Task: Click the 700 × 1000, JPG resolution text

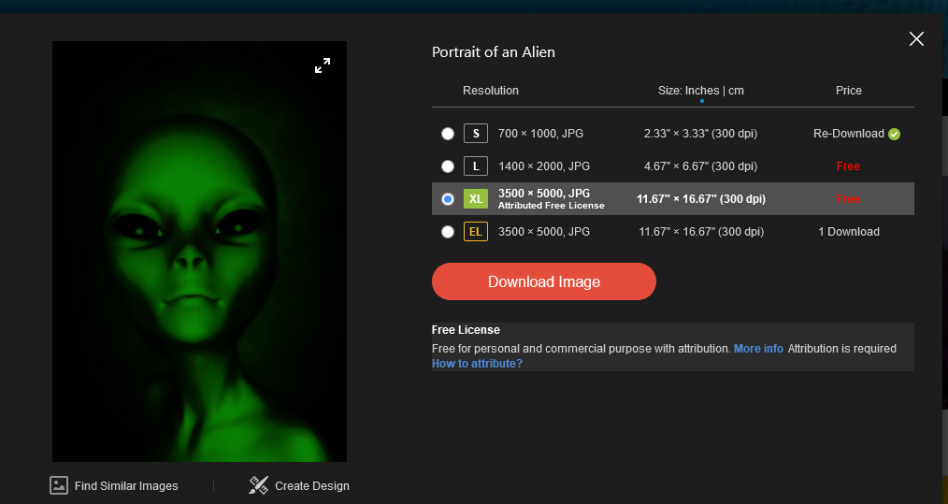Action: pos(541,134)
